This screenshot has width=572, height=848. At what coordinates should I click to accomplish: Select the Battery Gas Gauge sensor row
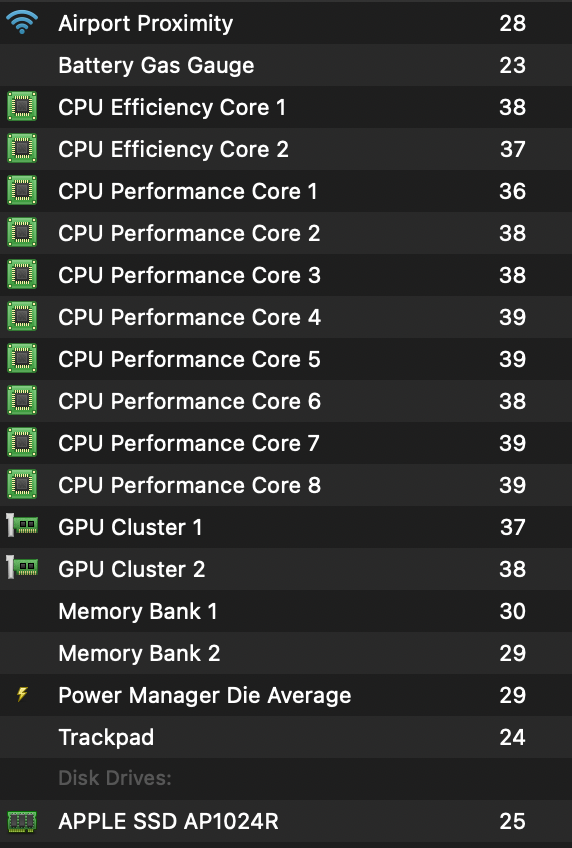pyautogui.click(x=286, y=65)
